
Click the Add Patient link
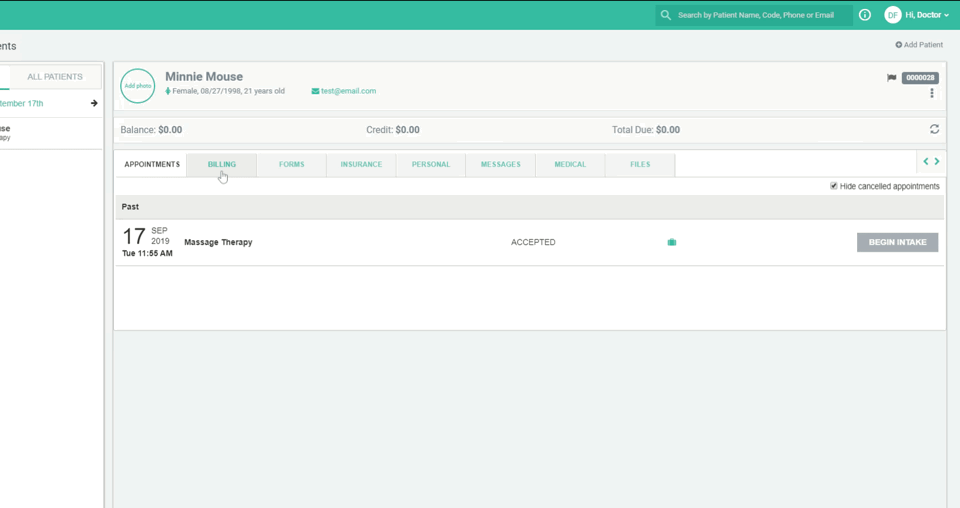919,45
